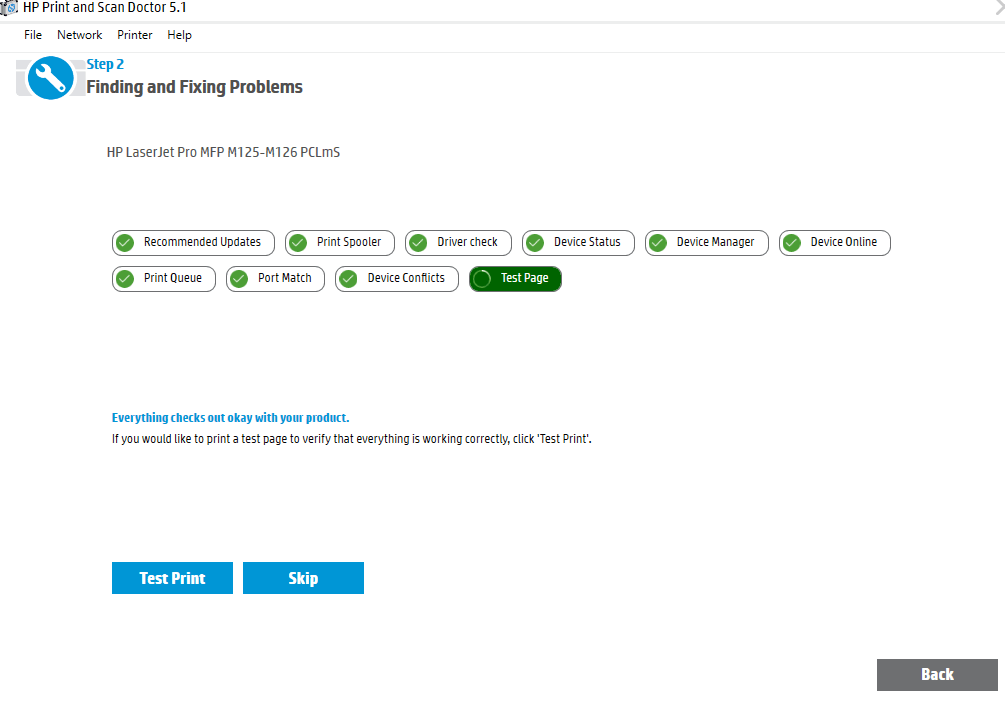Viewport: 1005px width, 711px height.
Task: Click the Step 2 heading text
Action: coord(105,64)
